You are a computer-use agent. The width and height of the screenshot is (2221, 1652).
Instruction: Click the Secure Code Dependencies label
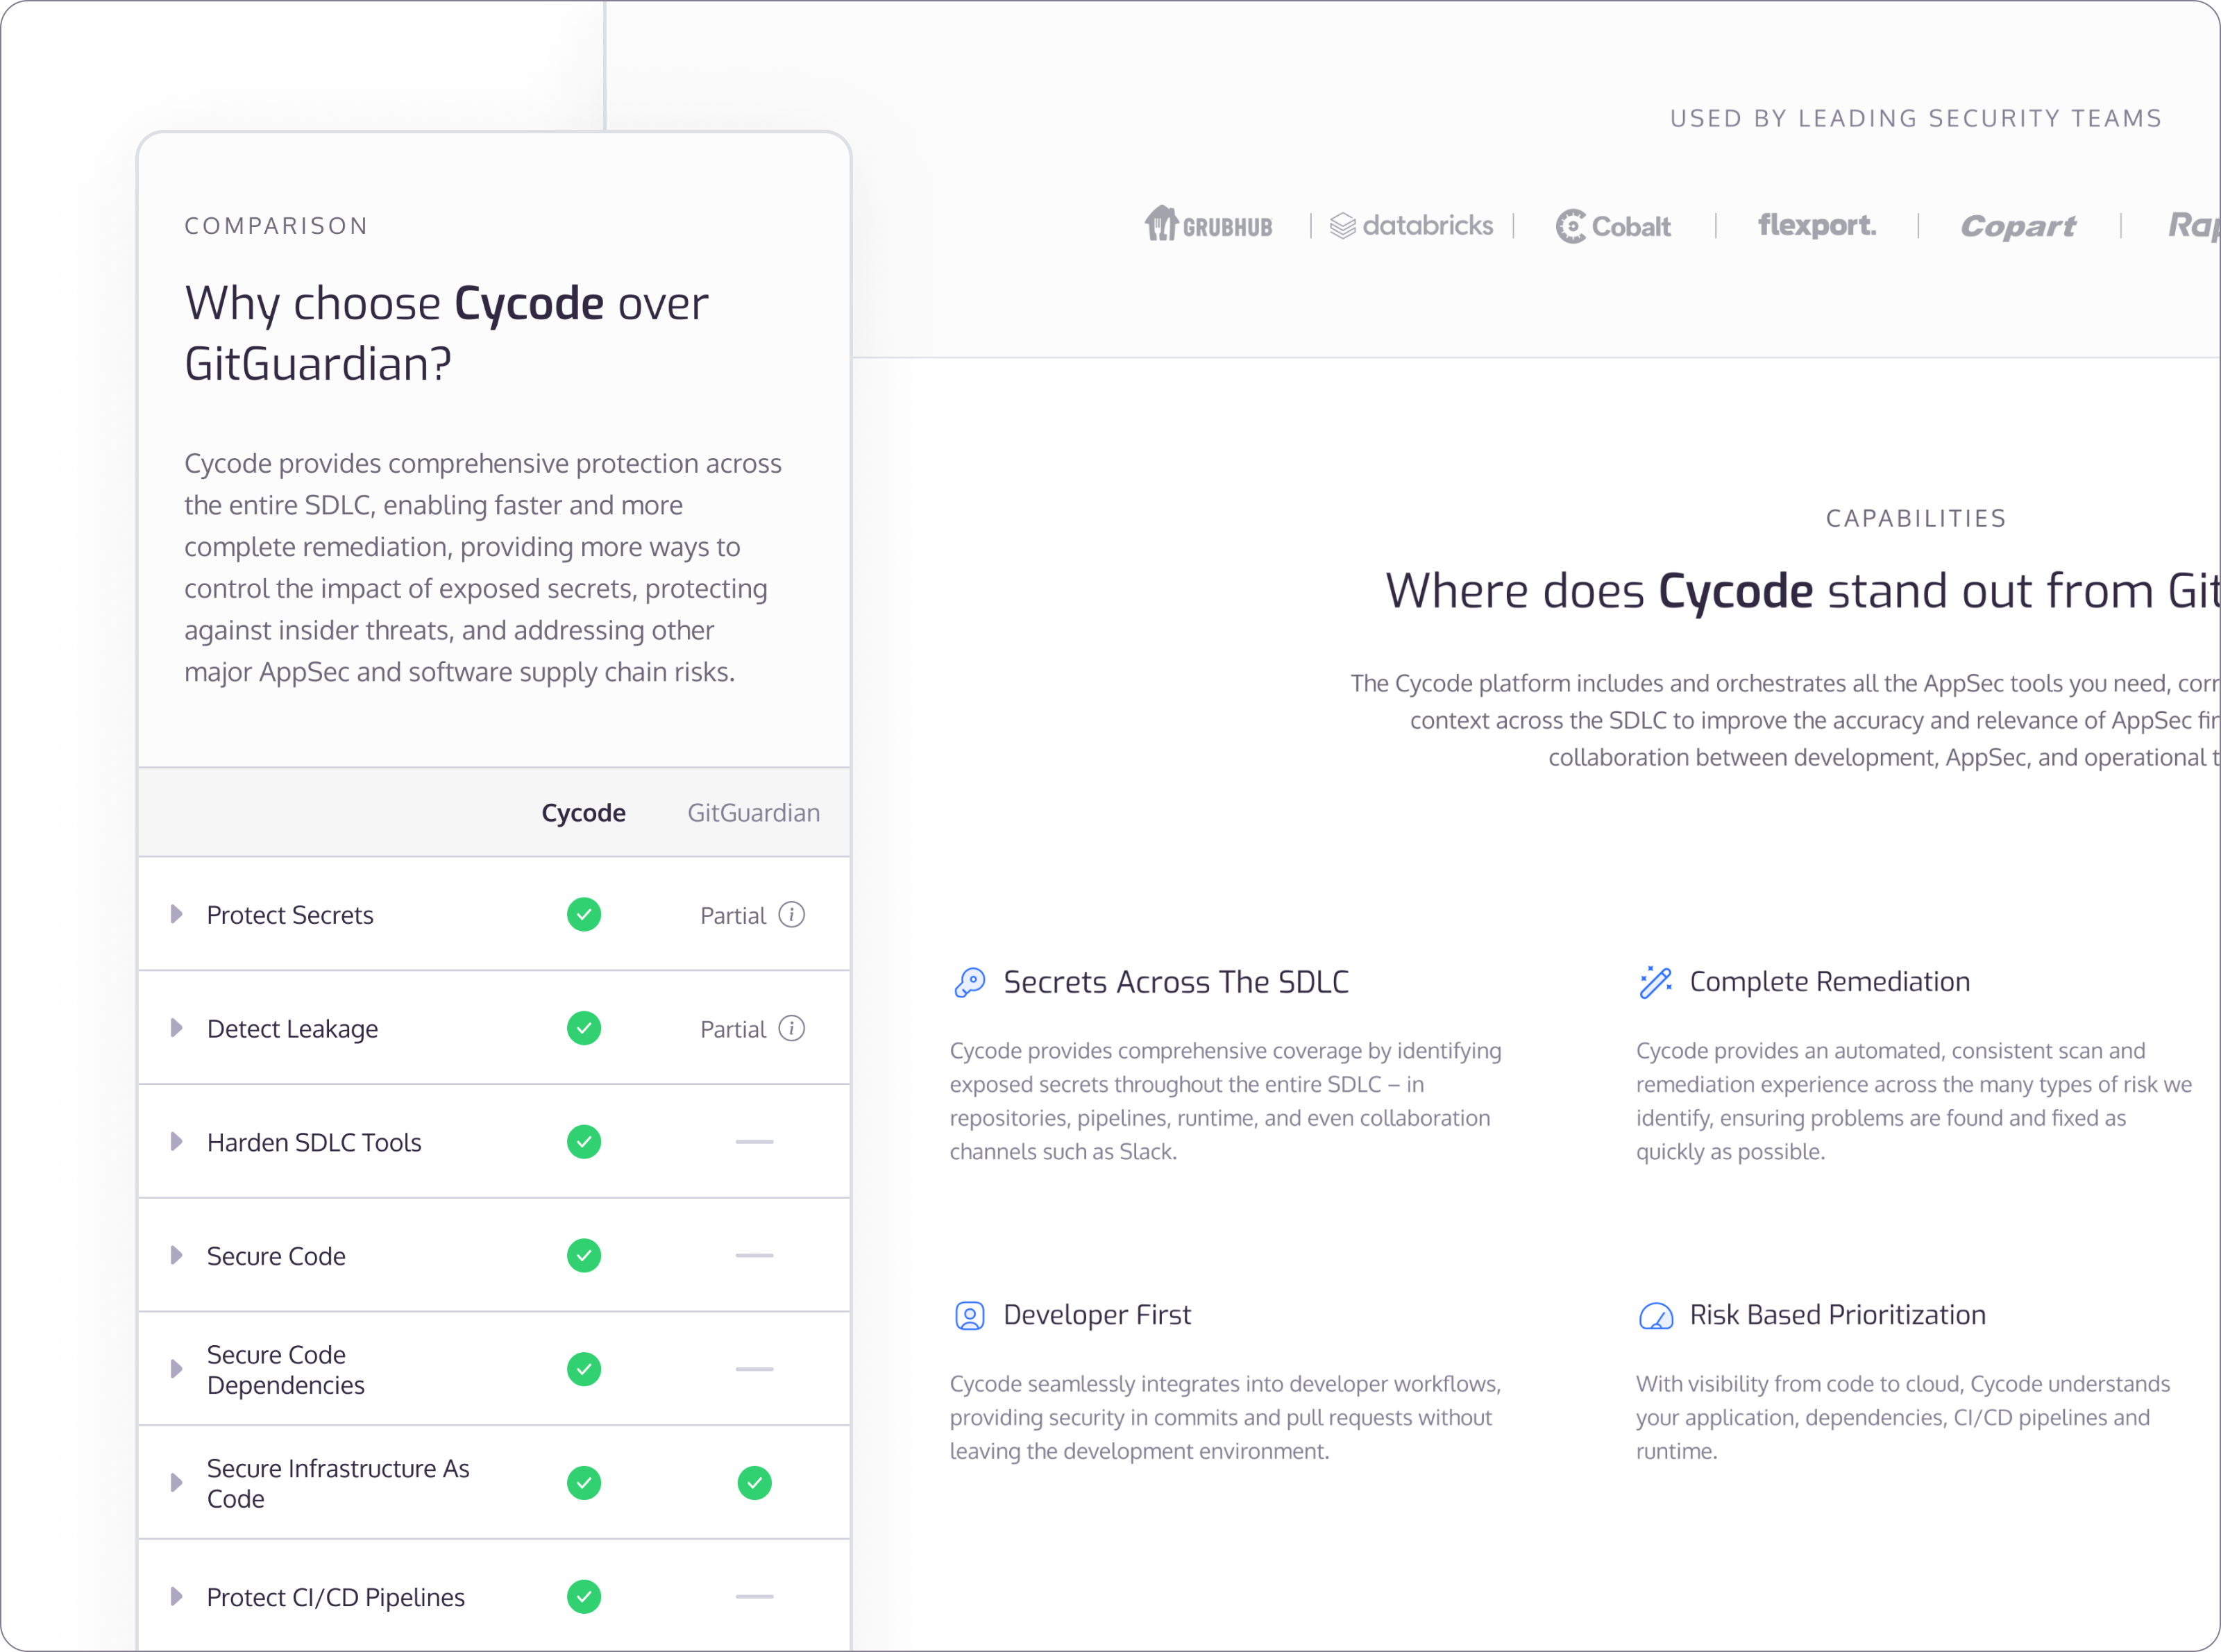(x=286, y=1370)
